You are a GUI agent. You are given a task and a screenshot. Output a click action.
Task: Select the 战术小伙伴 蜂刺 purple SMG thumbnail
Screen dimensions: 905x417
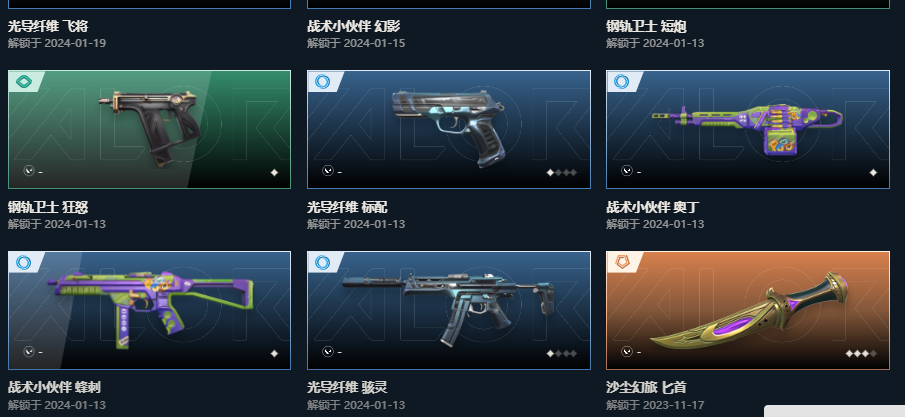coord(149,310)
